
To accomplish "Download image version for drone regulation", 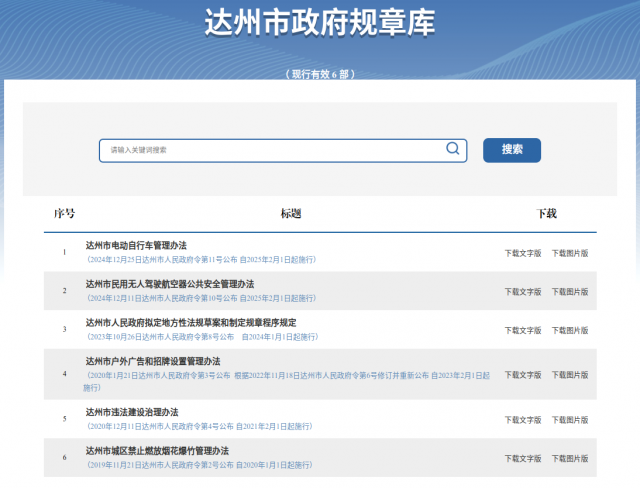I will point(570,292).
